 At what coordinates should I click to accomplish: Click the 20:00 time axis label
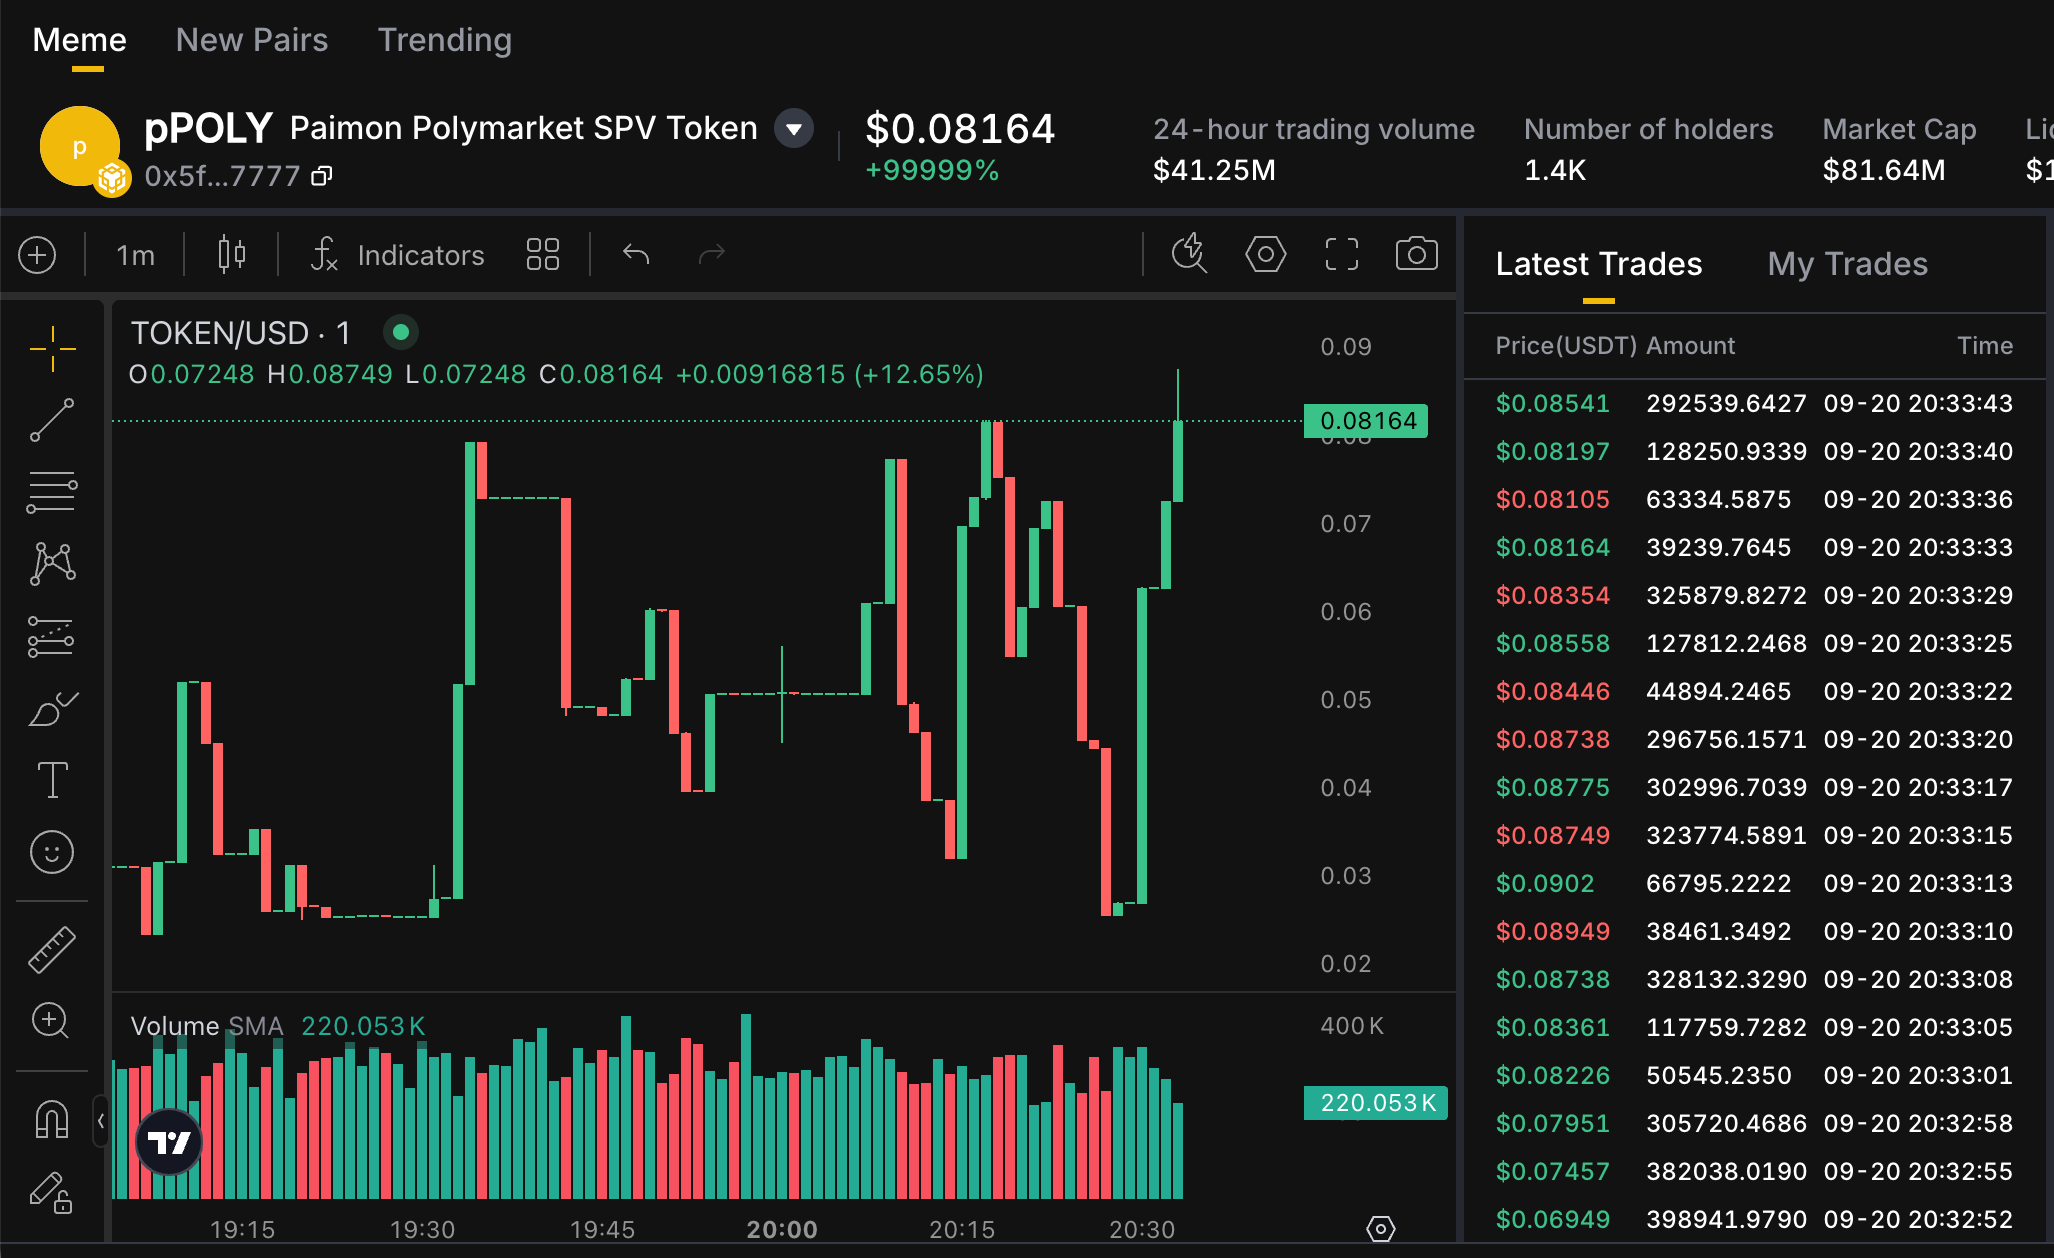click(x=782, y=1230)
